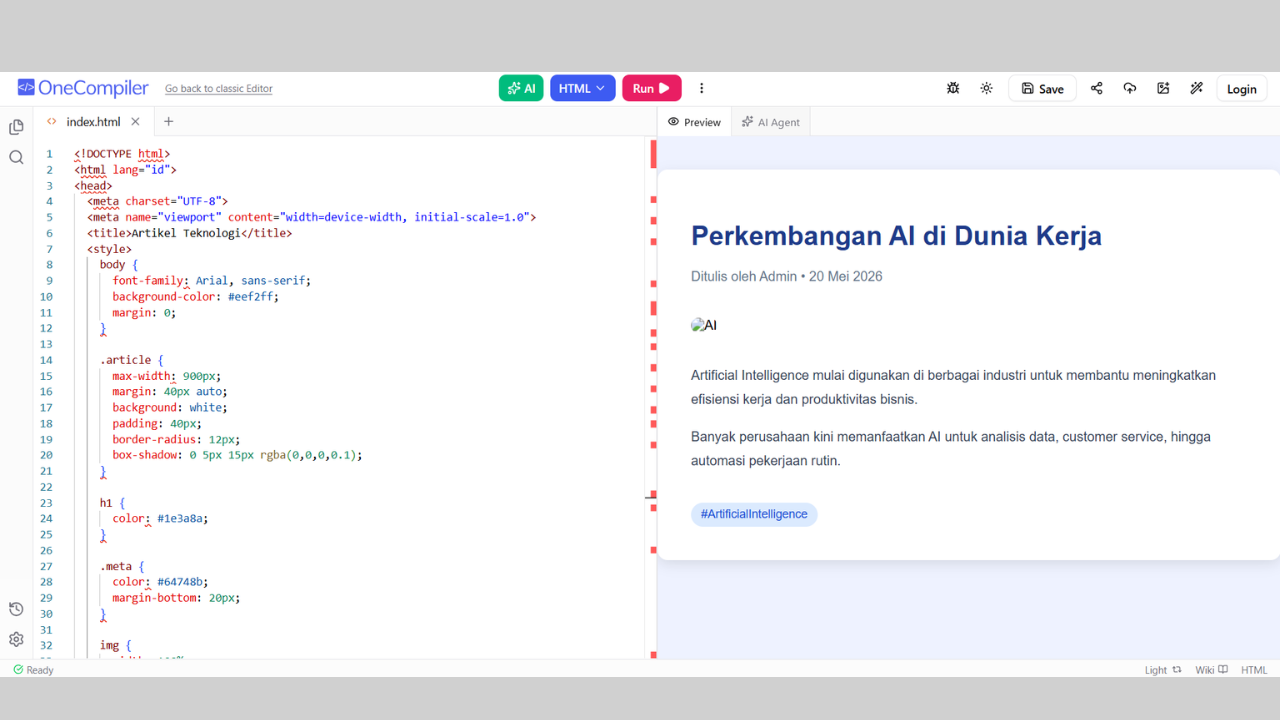Add a new file tab with plus icon
1280x720 pixels.
pos(168,122)
